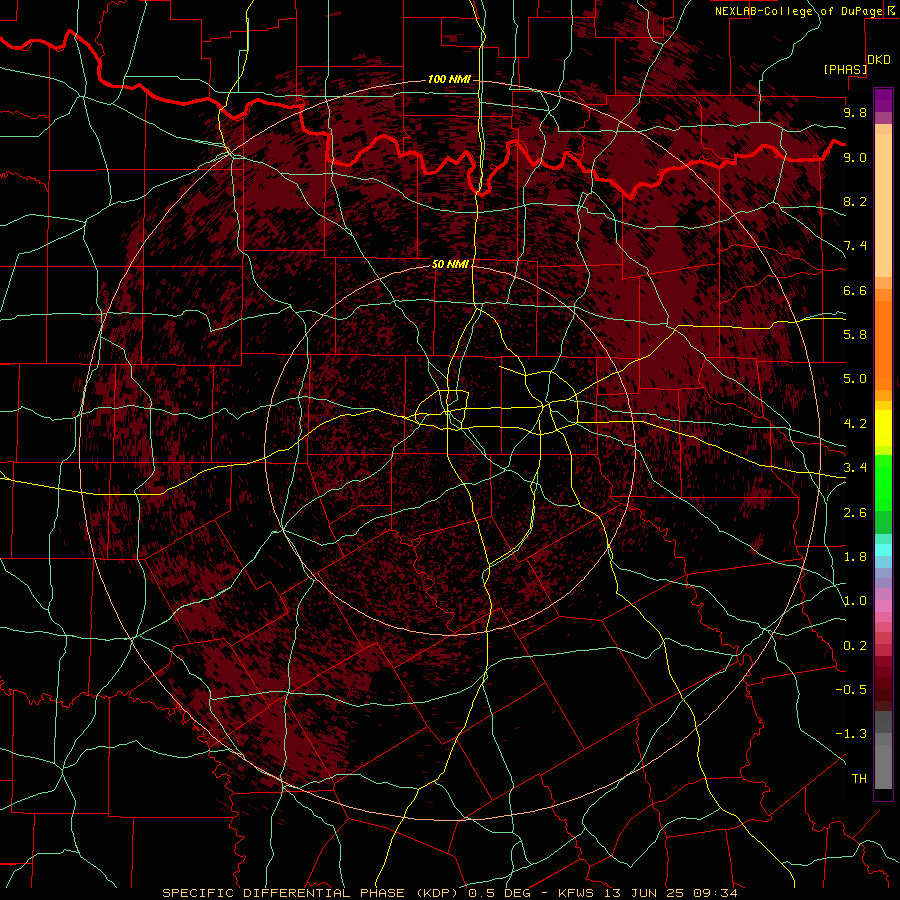This screenshot has height=900, width=900.
Task: Click the 1.8 scale value
Action: click(855, 557)
